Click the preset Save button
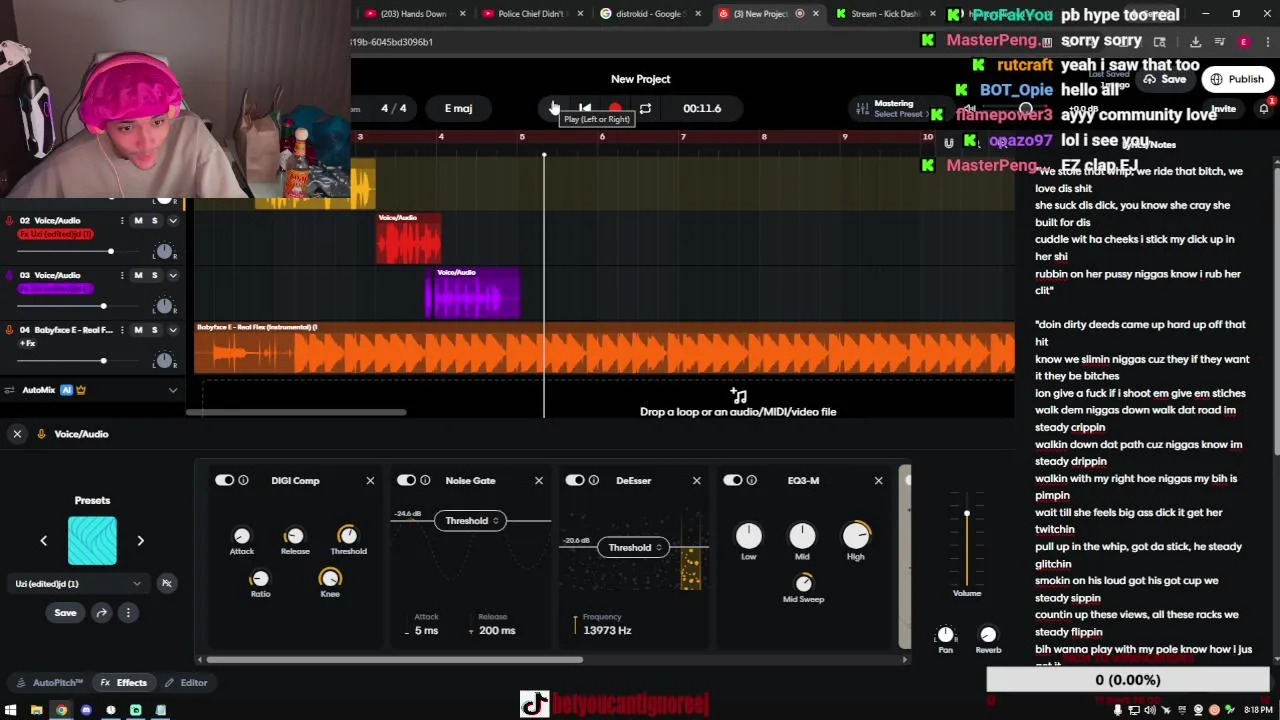 pyautogui.click(x=65, y=613)
